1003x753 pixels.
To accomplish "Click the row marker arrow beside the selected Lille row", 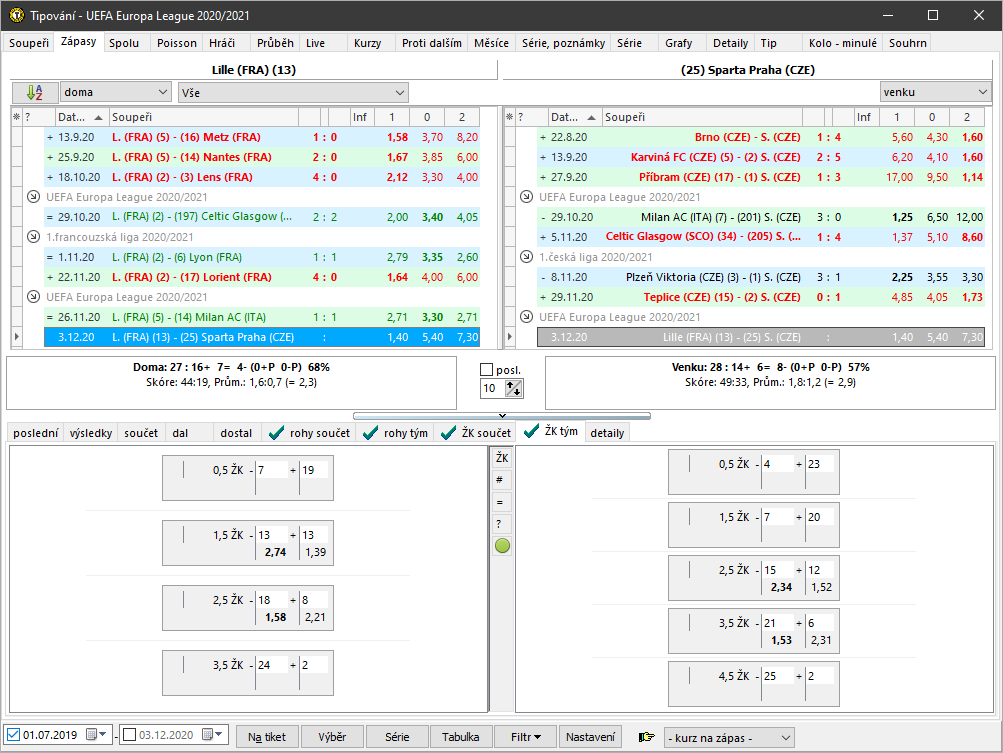I will pyautogui.click(x=17, y=337).
